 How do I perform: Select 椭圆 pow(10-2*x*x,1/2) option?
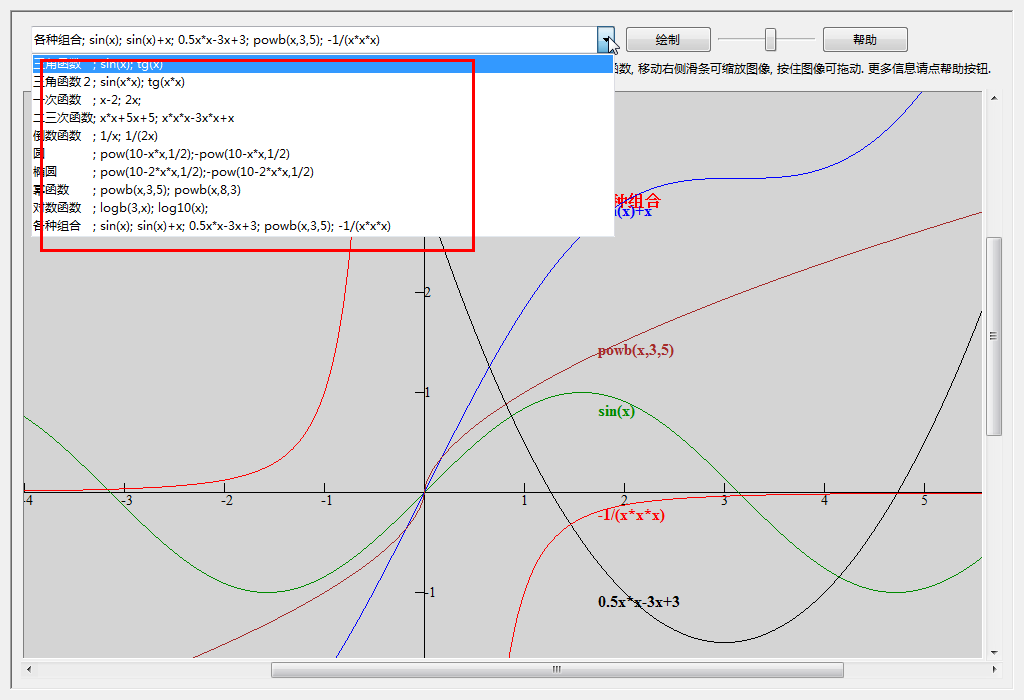(x=323, y=172)
